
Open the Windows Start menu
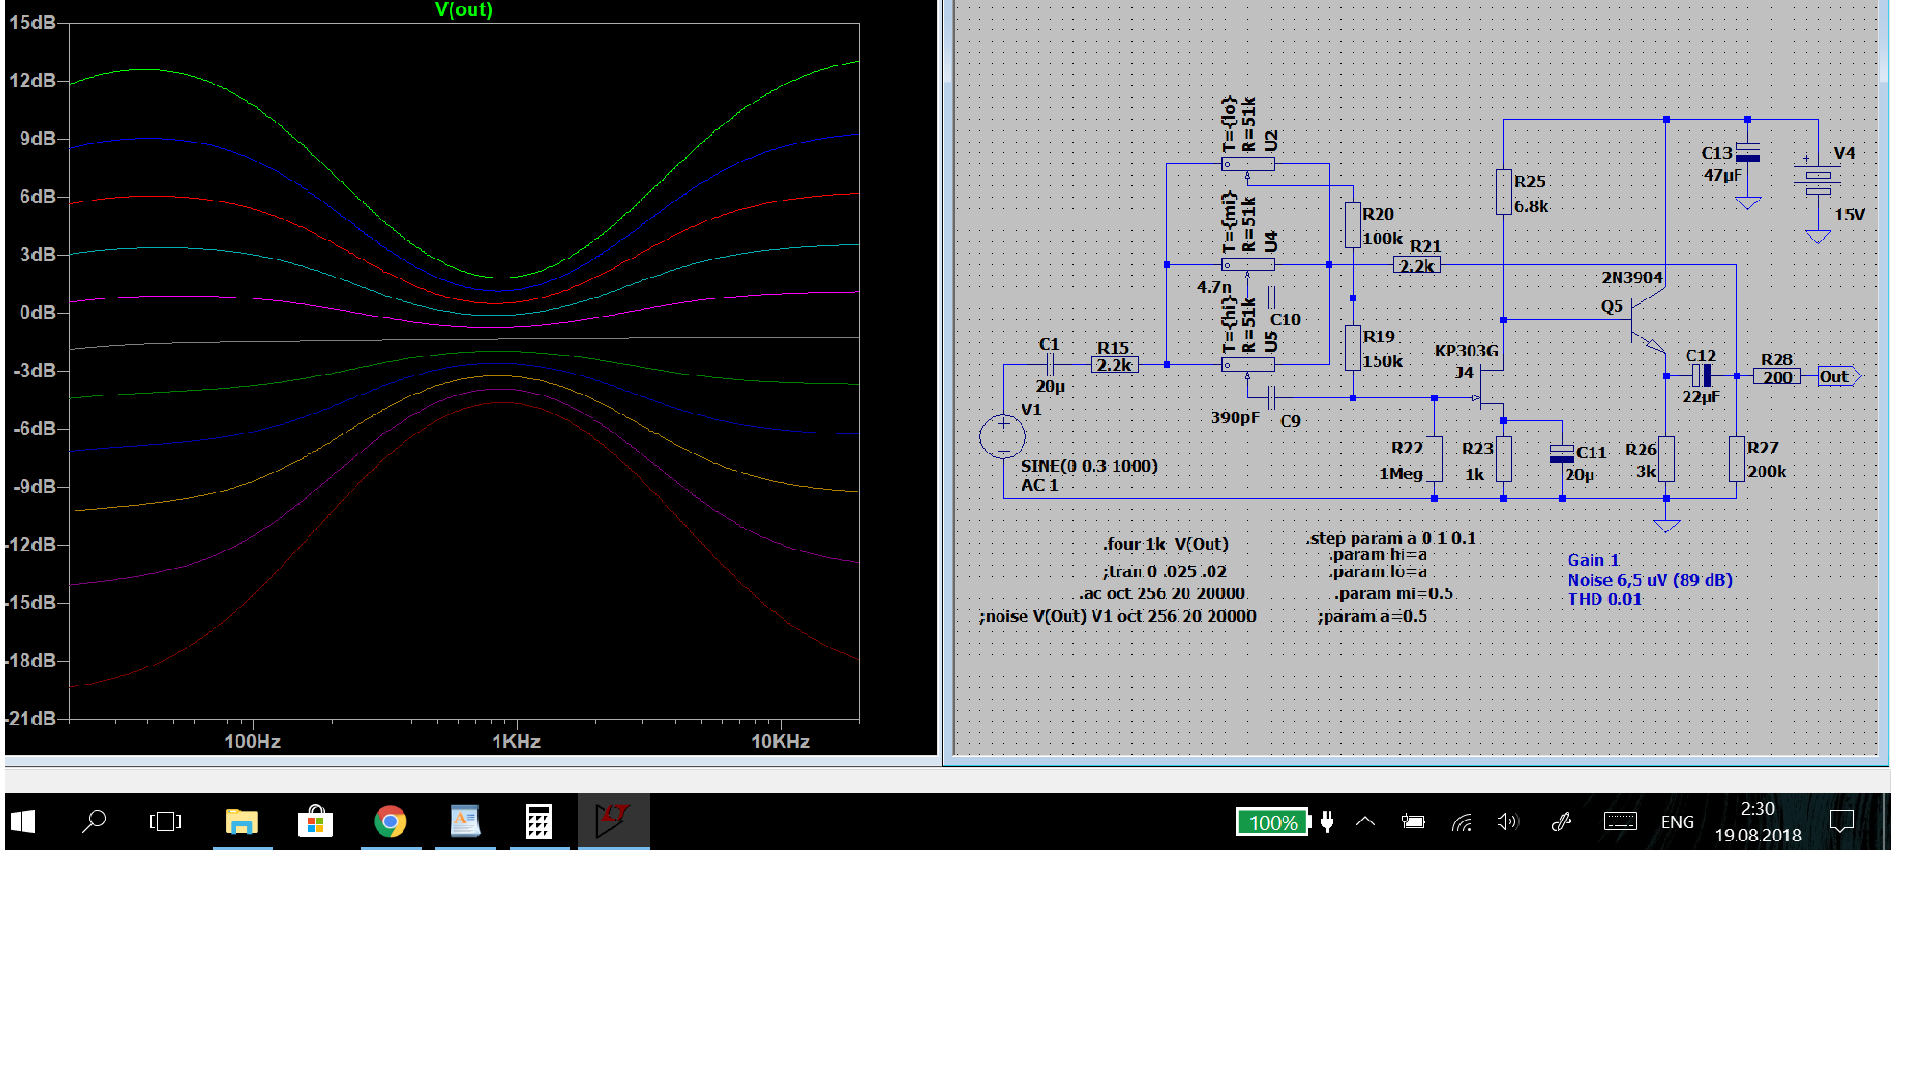pos(23,822)
